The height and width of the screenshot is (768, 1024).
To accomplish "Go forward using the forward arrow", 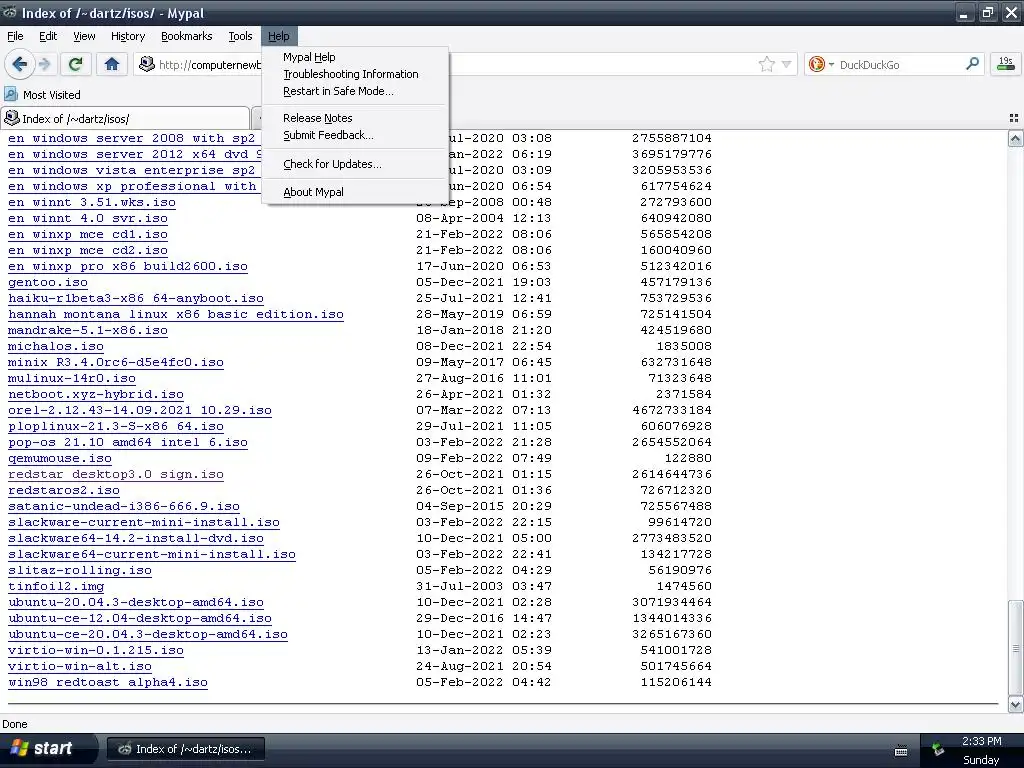I will 44,64.
